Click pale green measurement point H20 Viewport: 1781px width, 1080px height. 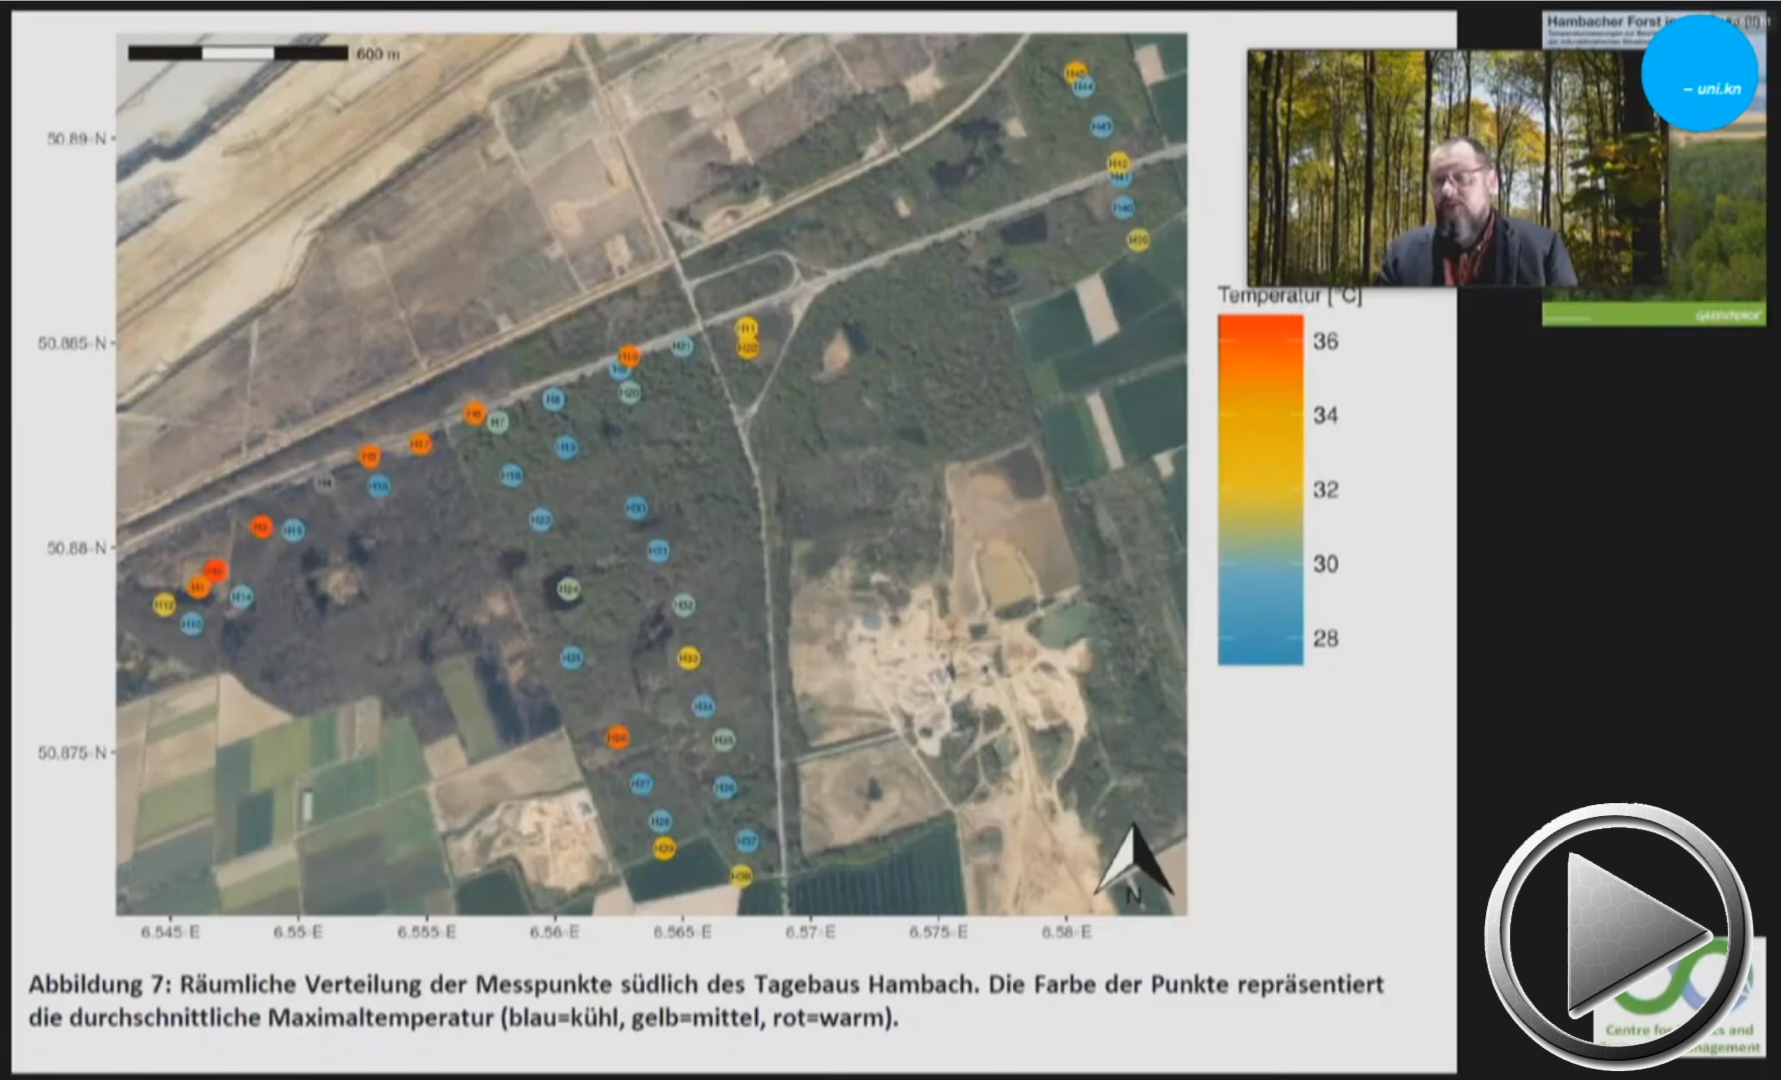(x=629, y=393)
